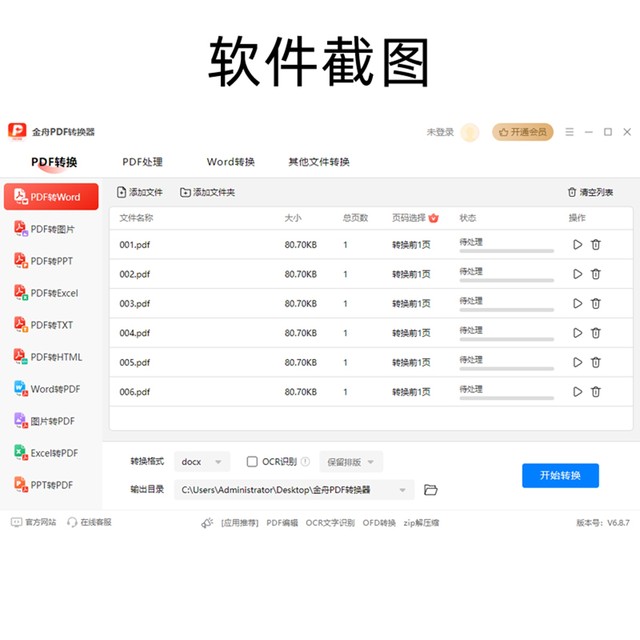Click 未登录 to log in
Screen dimensions: 640x640
coord(440,132)
